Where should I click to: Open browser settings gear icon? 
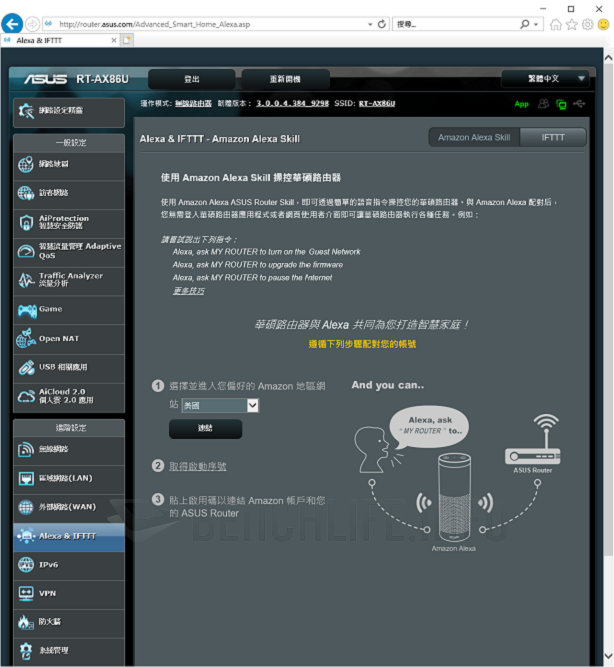click(x=588, y=24)
